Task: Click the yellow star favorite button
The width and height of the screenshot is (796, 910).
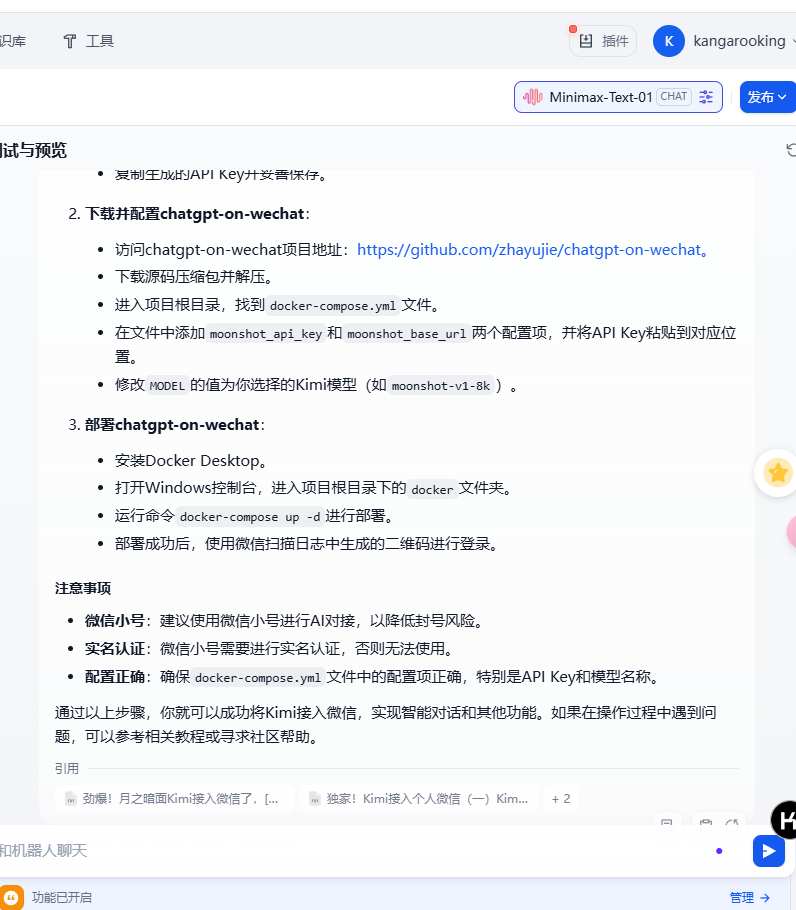Action: (x=777, y=472)
